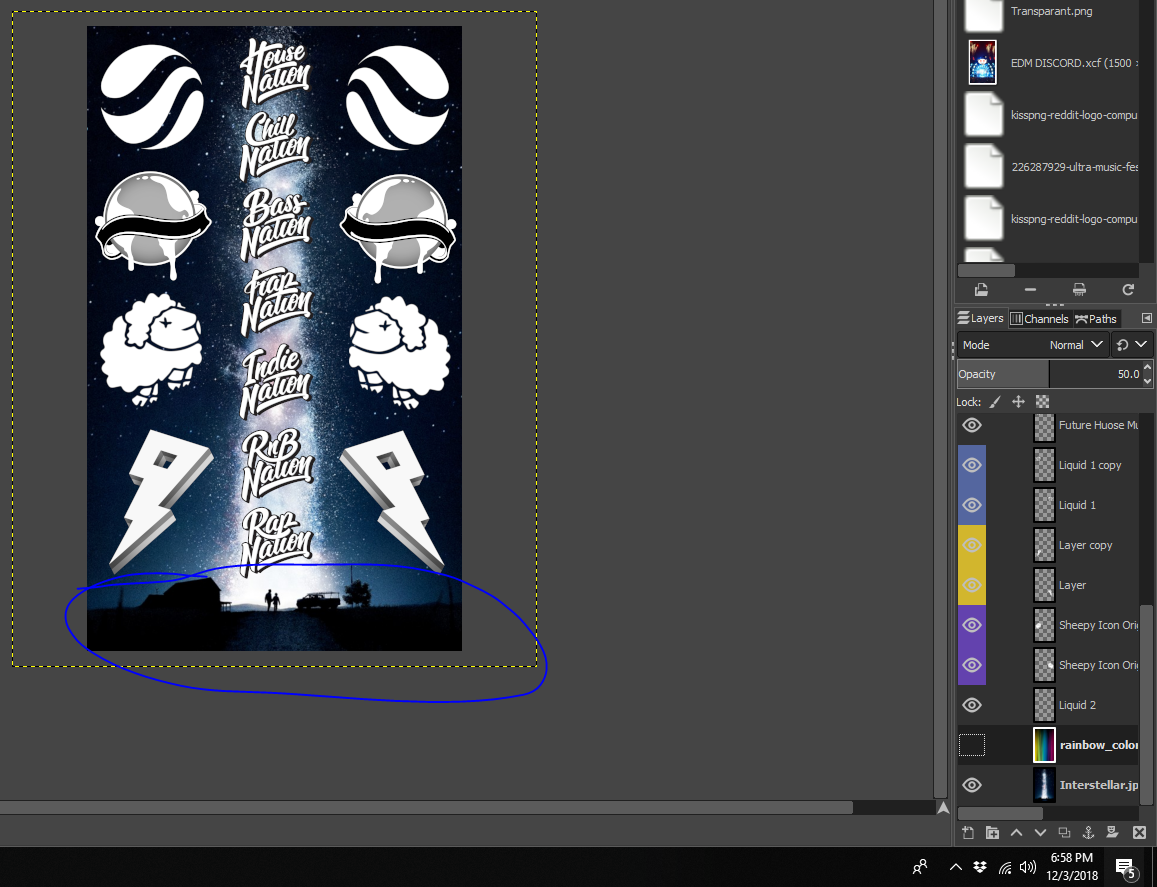Image resolution: width=1157 pixels, height=887 pixels.
Task: Open the selected entry in Document History
Action: pyautogui.click(x=981, y=290)
